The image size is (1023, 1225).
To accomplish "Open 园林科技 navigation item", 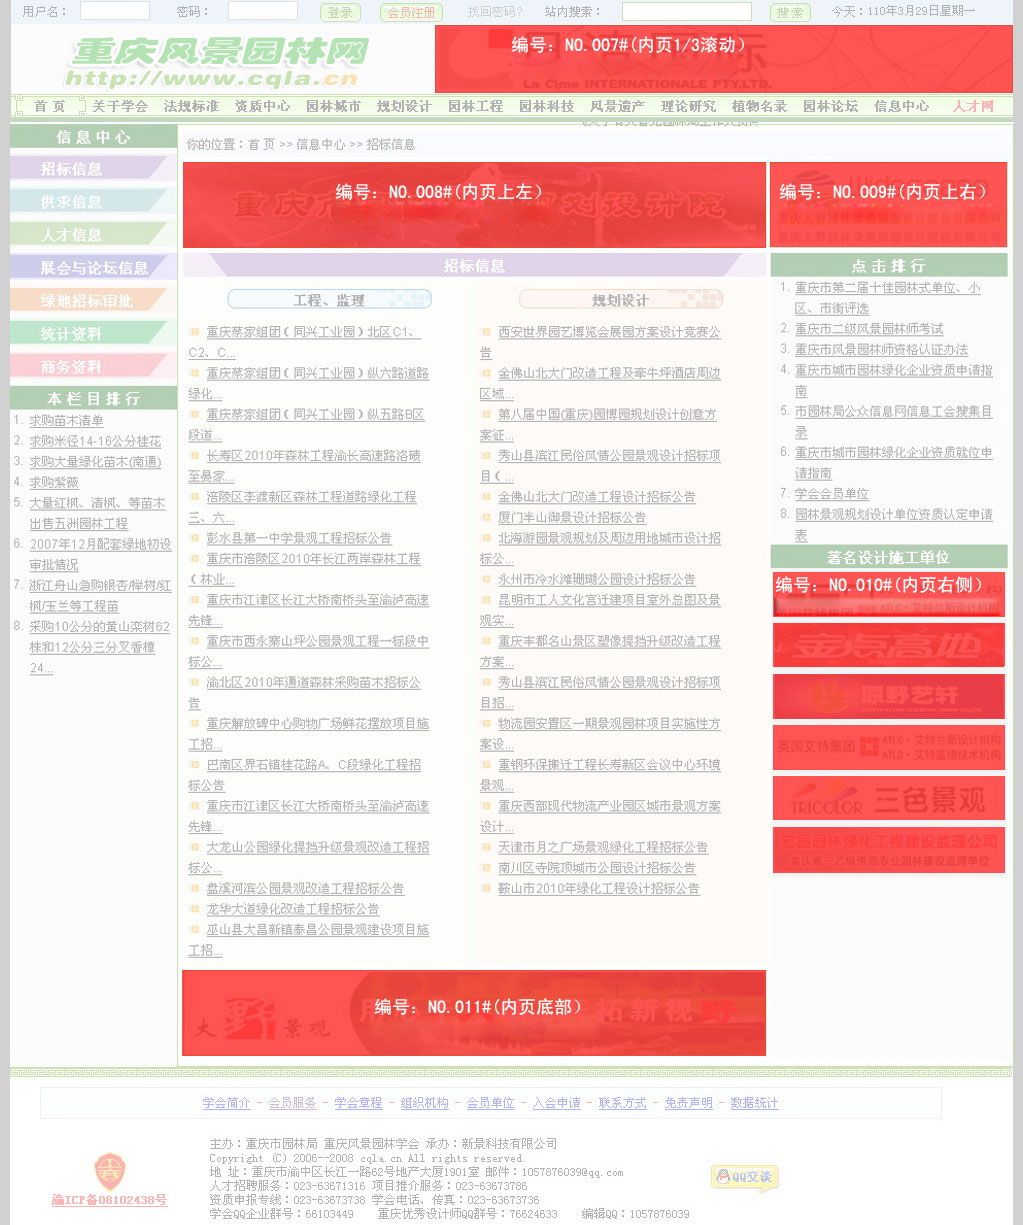I will pyautogui.click(x=546, y=106).
